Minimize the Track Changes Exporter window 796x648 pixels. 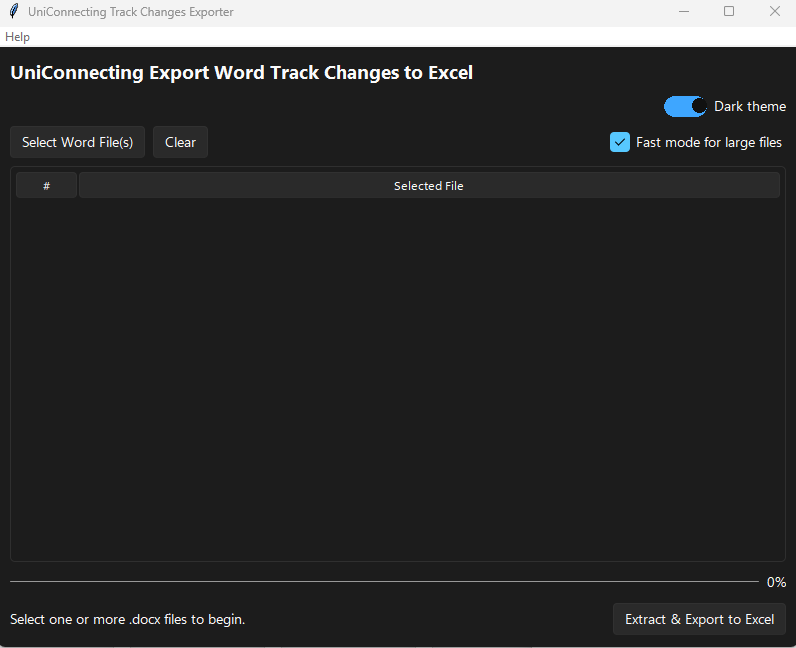pyautogui.click(x=684, y=12)
